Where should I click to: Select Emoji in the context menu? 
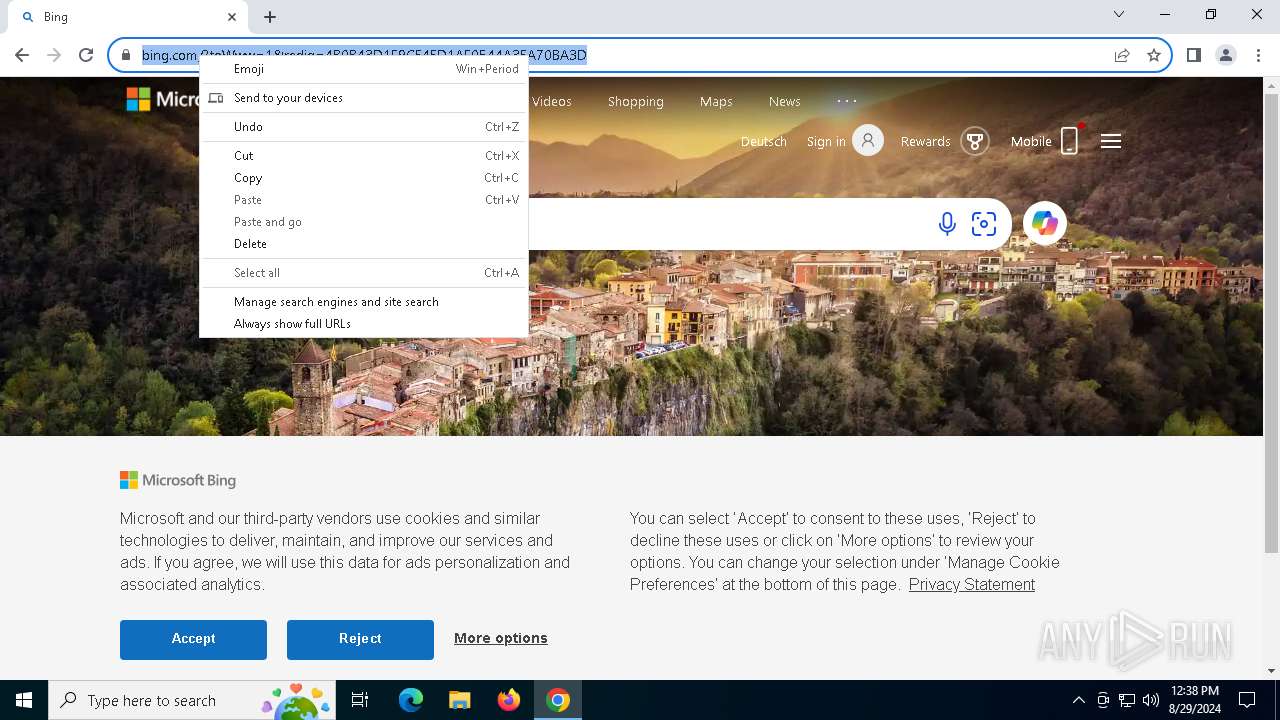364,69
